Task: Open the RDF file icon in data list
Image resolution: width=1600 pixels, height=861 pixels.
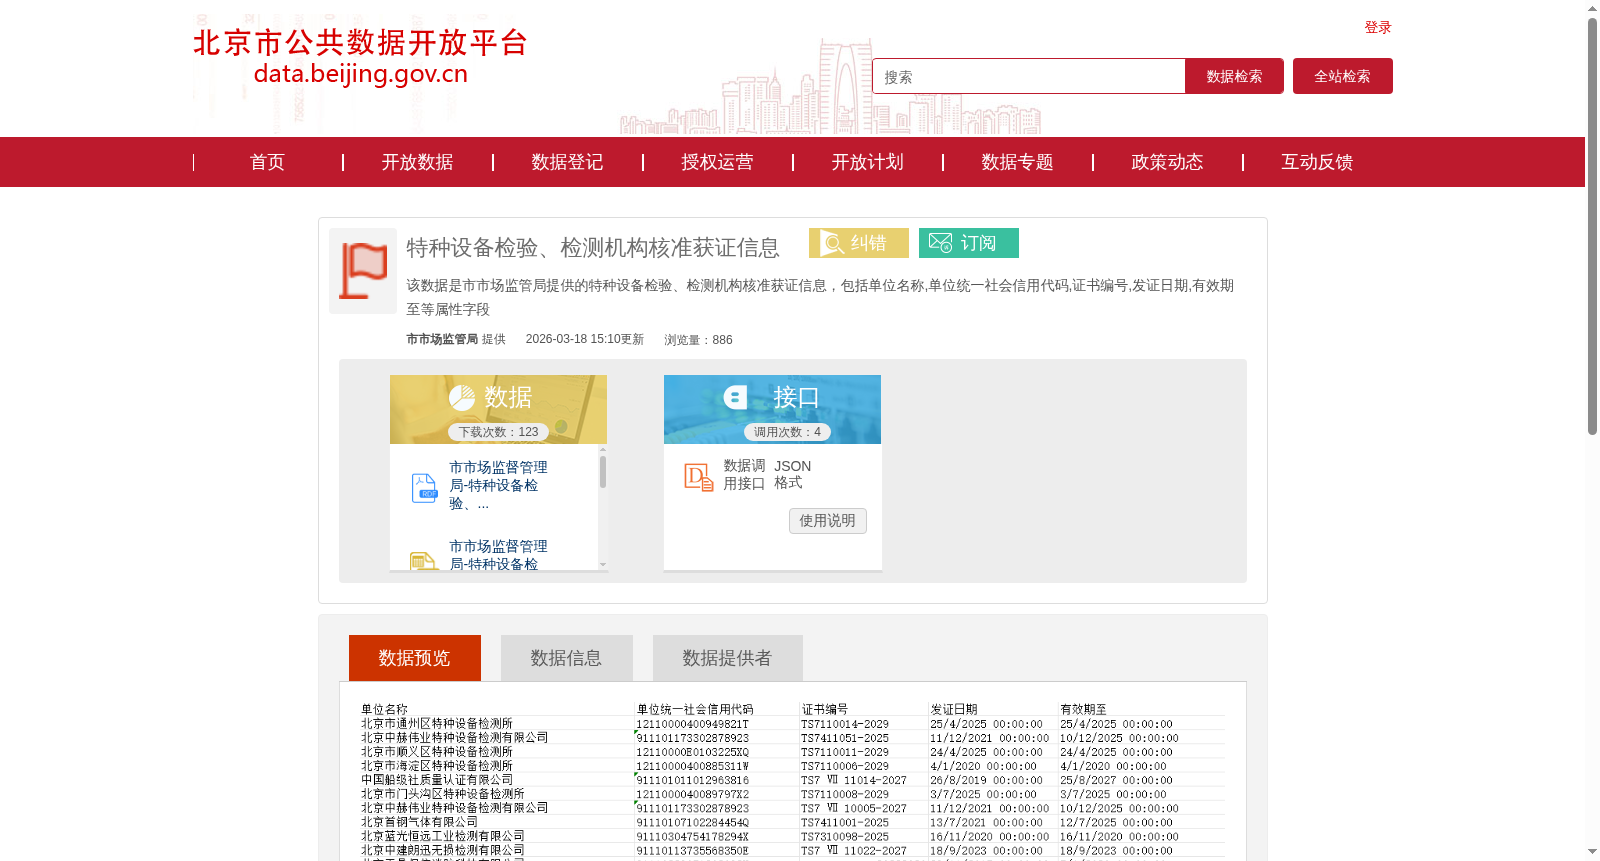Action: (x=424, y=488)
